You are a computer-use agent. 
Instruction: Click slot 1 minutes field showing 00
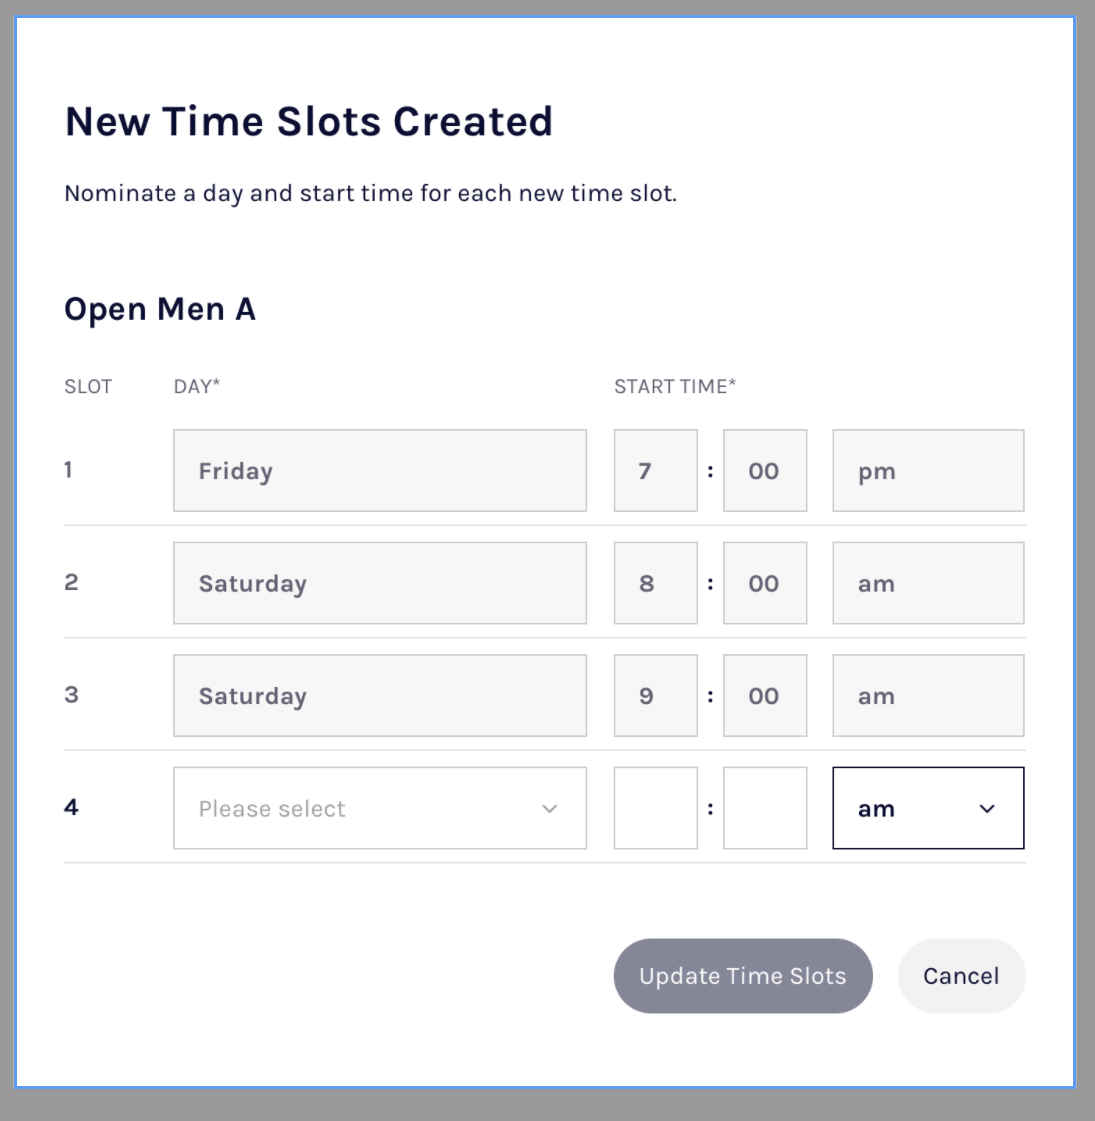(x=765, y=471)
